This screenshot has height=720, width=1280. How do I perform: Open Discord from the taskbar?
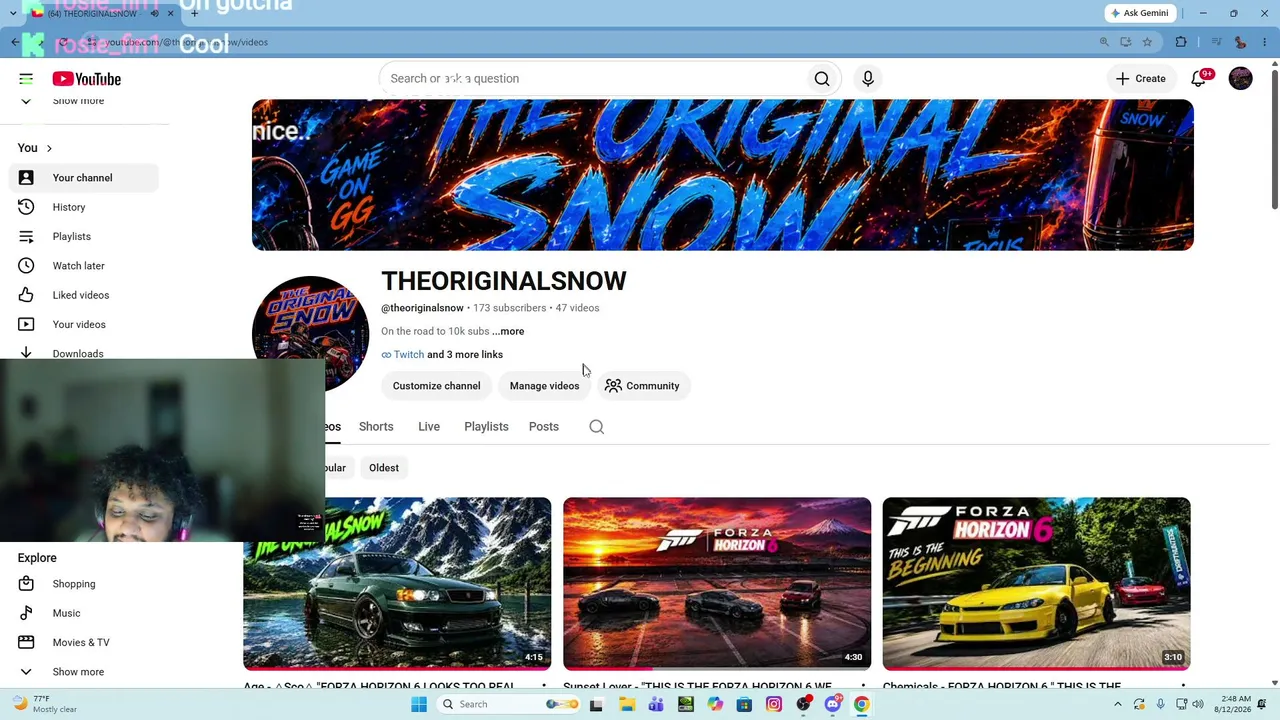(832, 704)
